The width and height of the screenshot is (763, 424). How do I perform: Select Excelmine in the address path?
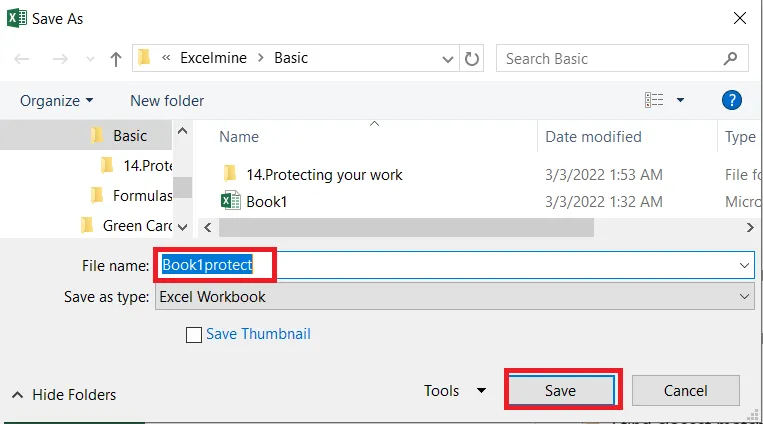click(213, 58)
